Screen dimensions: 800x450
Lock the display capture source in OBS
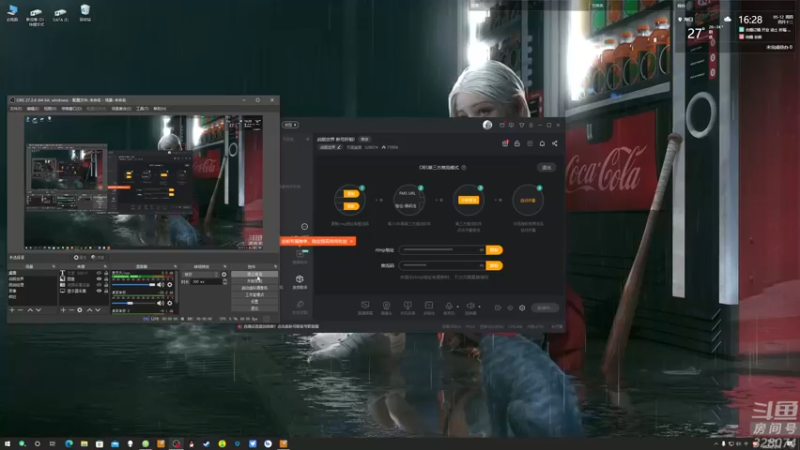coord(106,291)
